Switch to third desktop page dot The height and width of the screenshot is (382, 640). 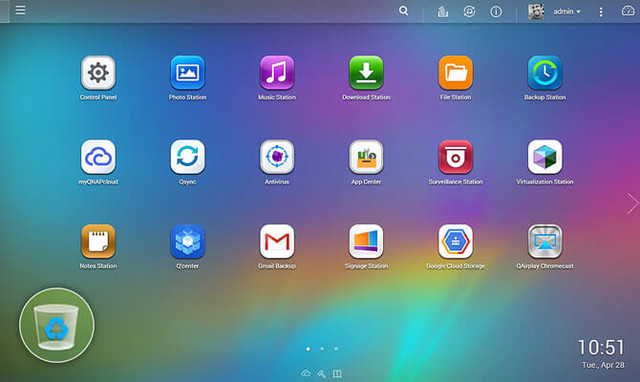pos(336,349)
